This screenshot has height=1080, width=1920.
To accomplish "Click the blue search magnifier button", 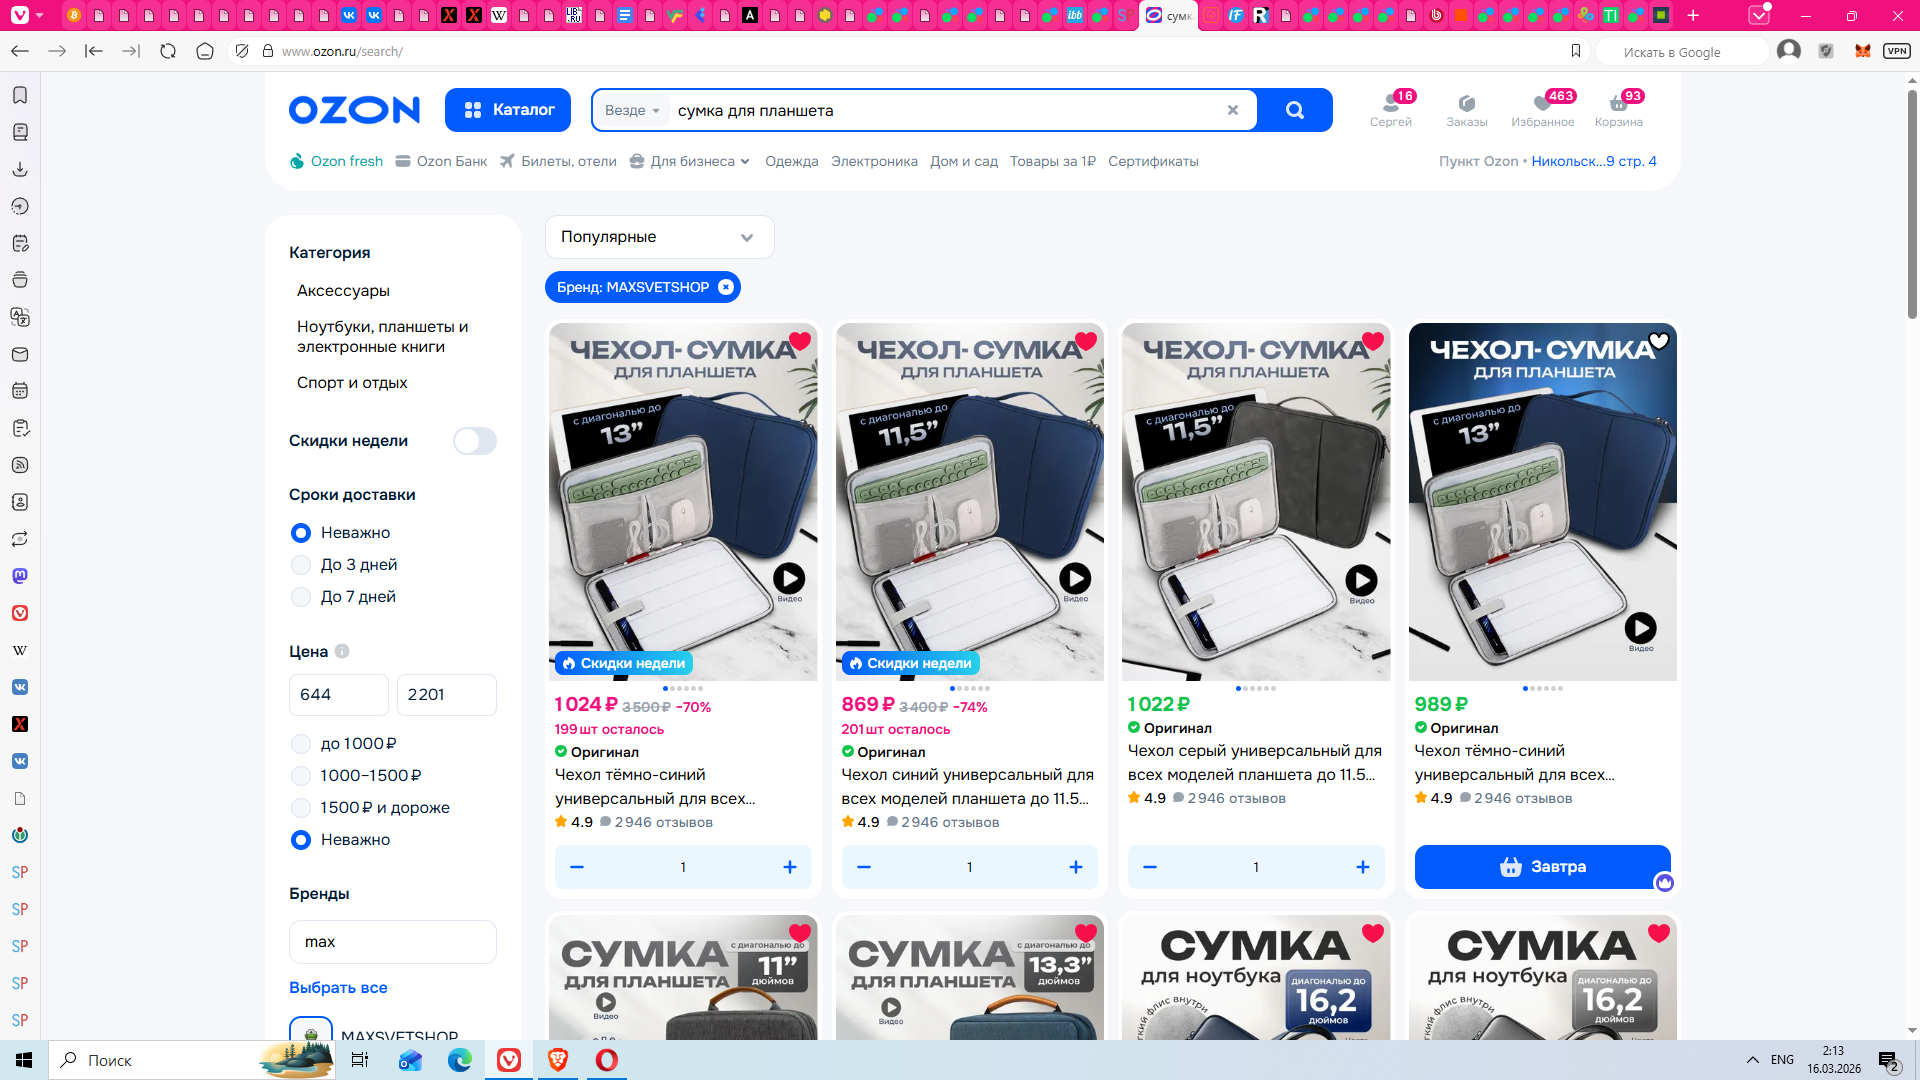I will 1294,110.
